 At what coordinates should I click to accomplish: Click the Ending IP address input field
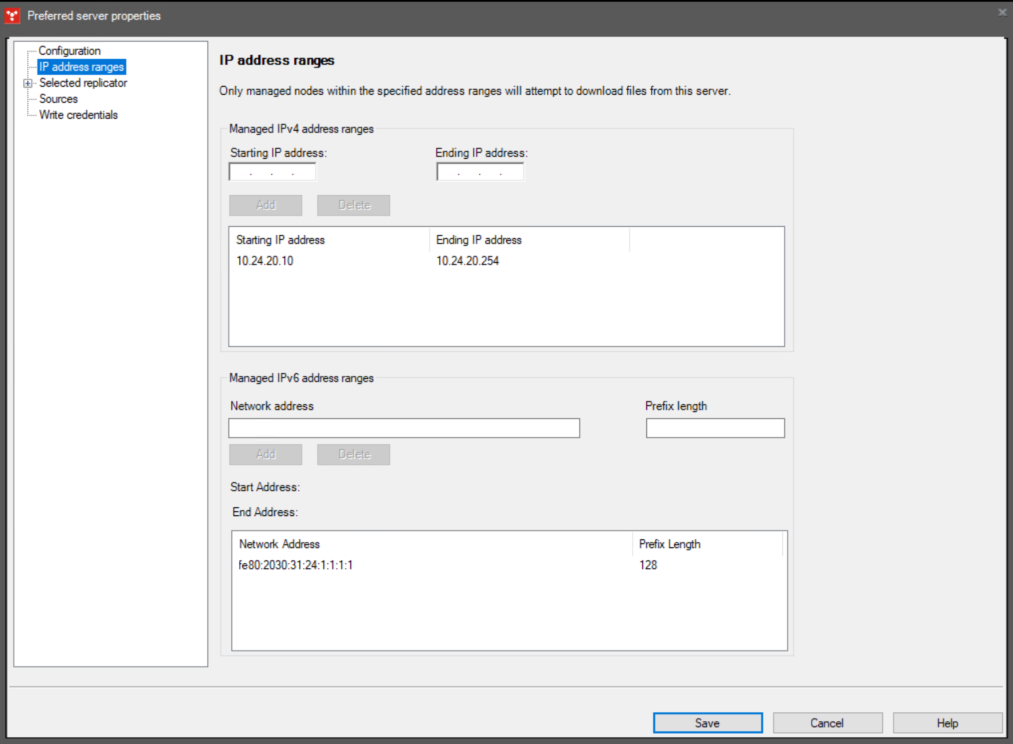[x=480, y=173]
